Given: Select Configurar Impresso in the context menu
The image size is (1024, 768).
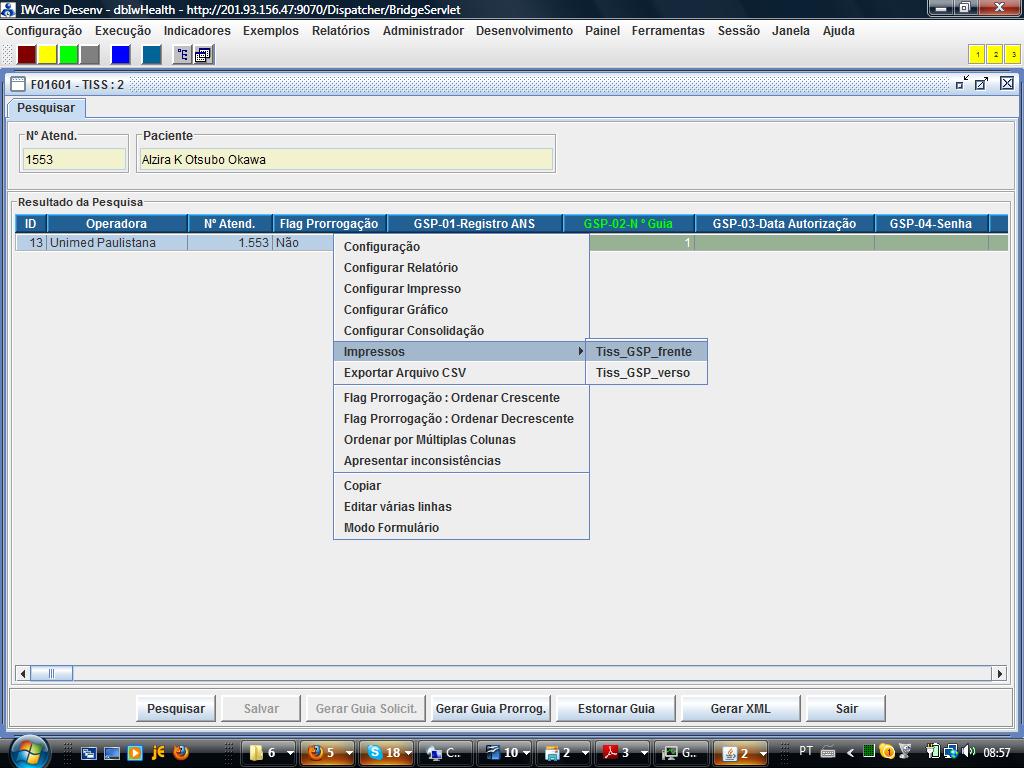Looking at the screenshot, I should 461,289.
